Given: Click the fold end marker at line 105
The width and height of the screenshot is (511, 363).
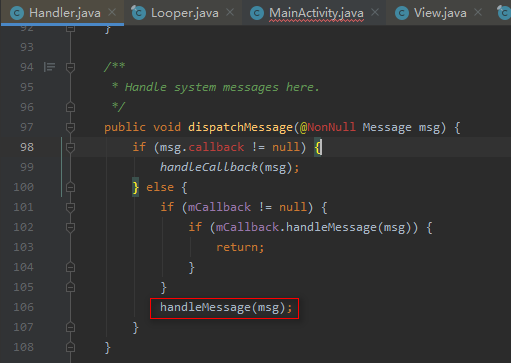Looking at the screenshot, I should pos(70,287).
